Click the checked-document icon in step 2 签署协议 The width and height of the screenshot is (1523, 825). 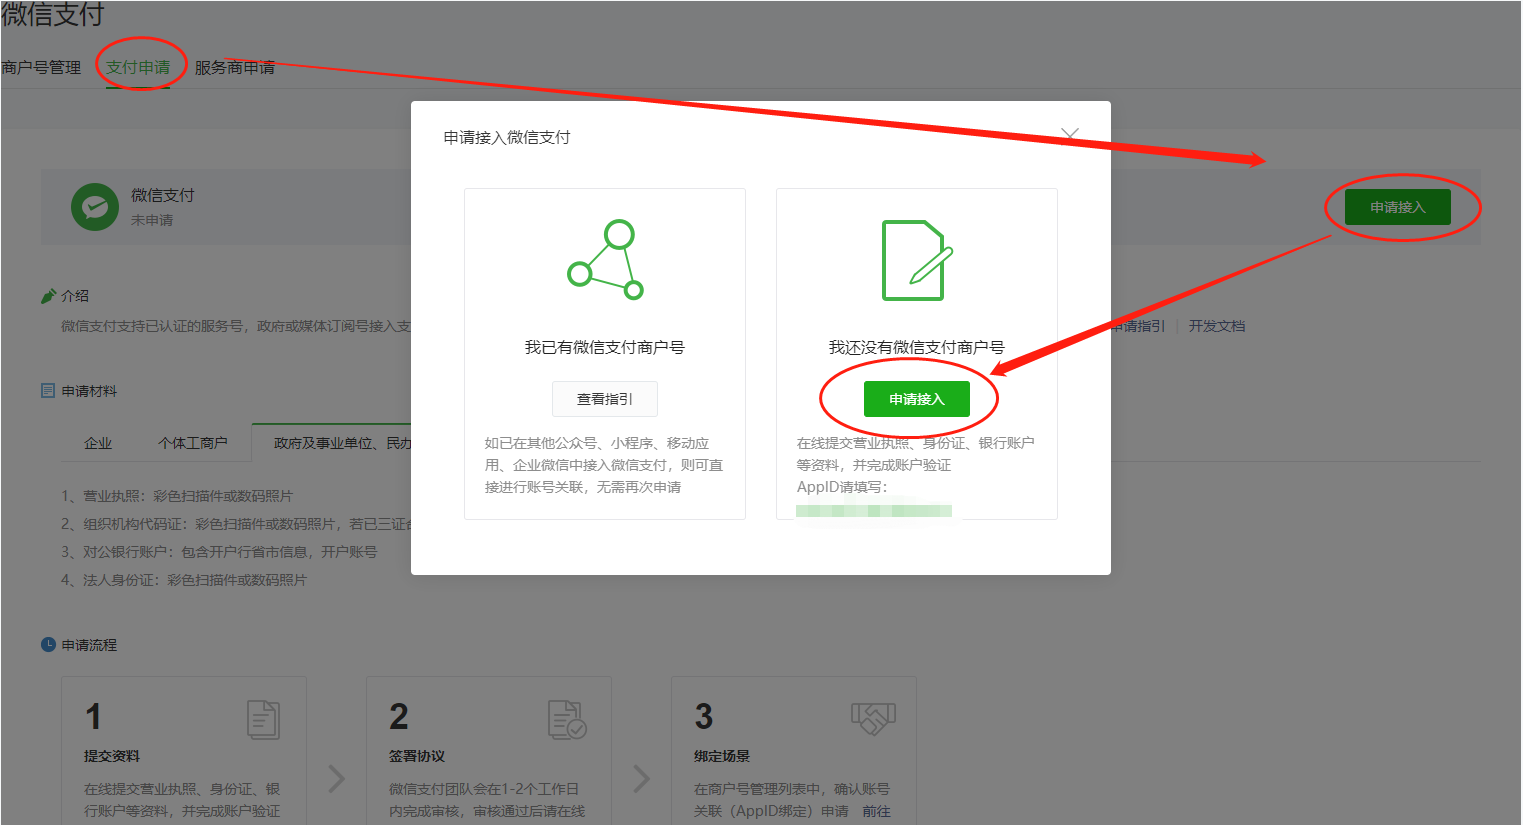point(567,719)
